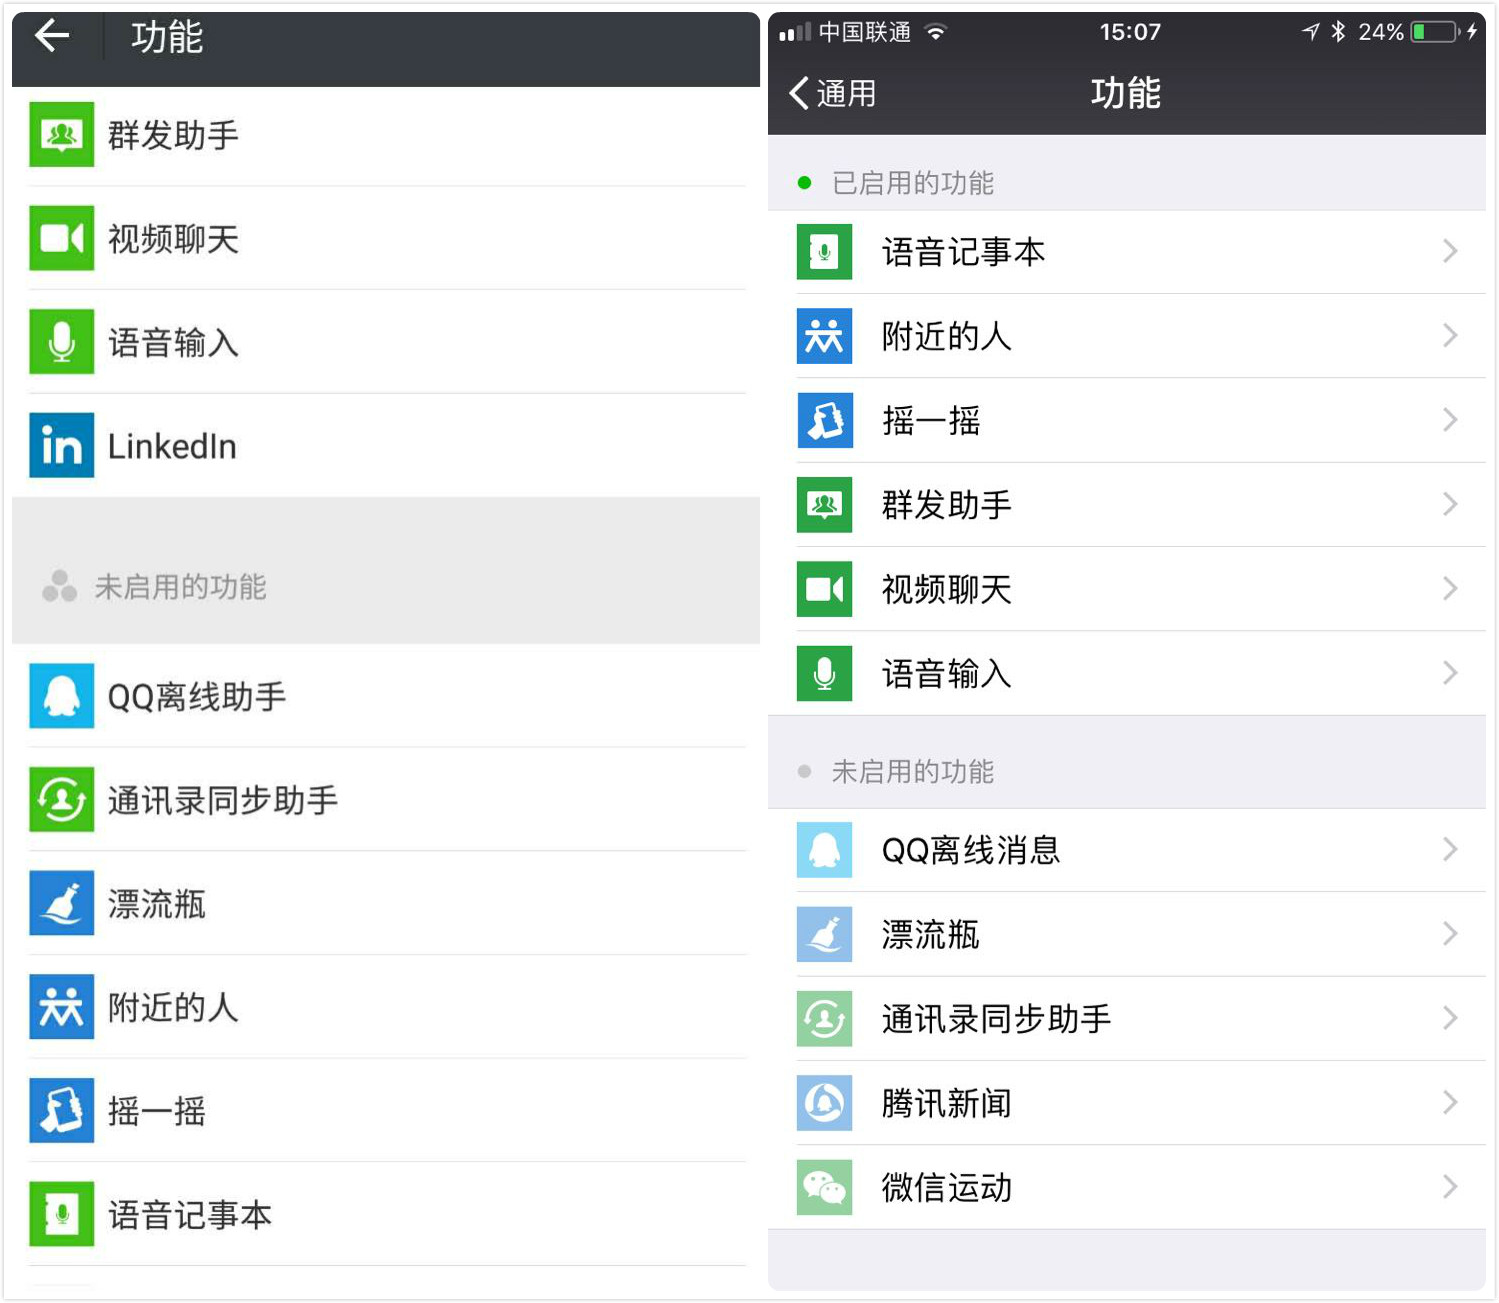Viewport: 1499px width, 1303px height.
Task: Select QQ离线助手 text label
Action: [x=197, y=697]
